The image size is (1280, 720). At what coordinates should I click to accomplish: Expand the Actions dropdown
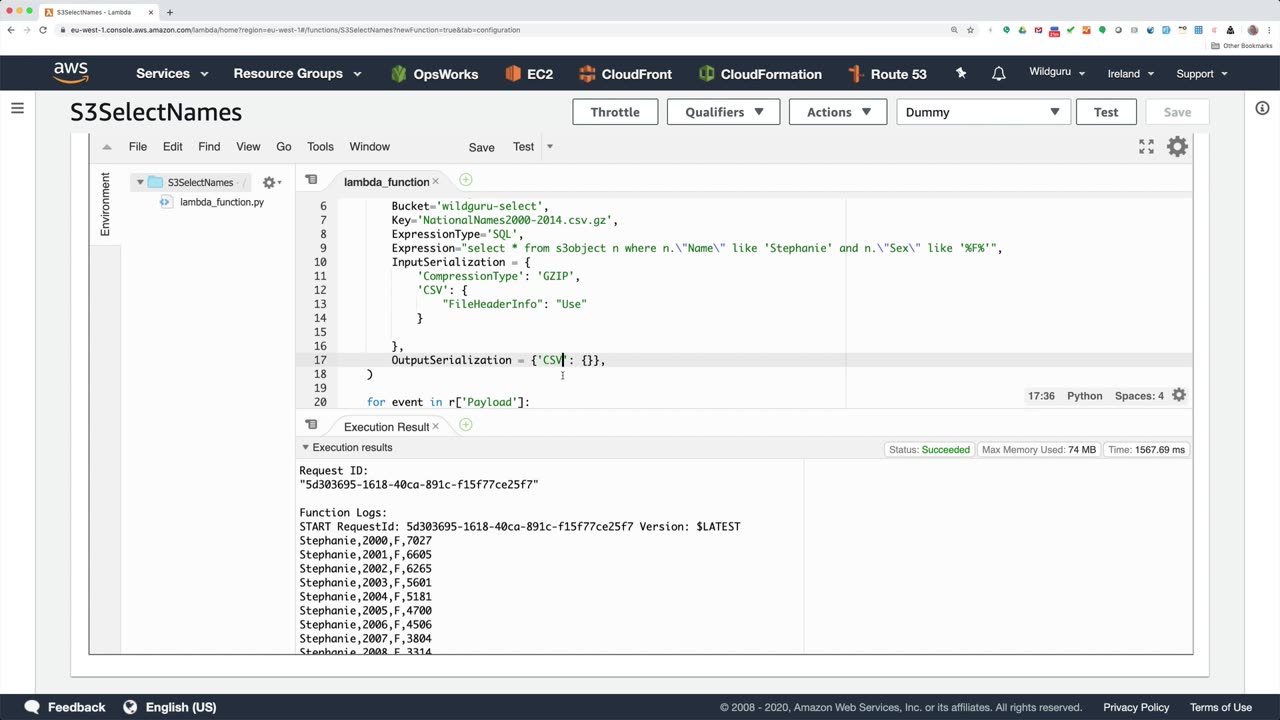click(838, 112)
